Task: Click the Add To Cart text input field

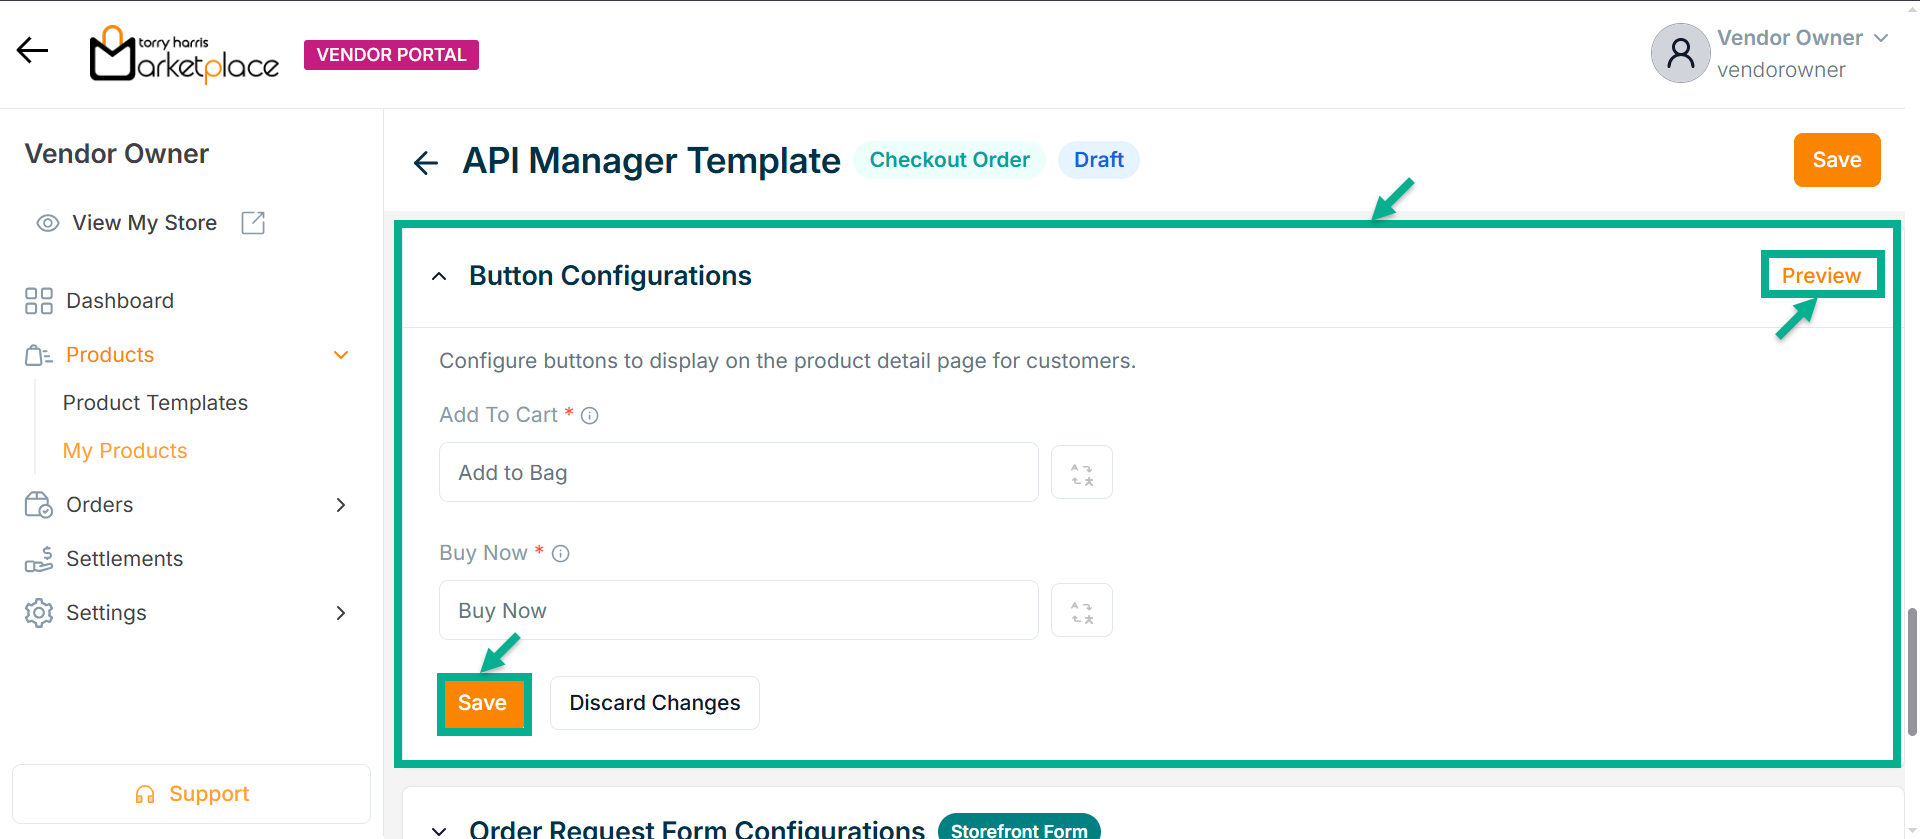Action: [x=738, y=473]
